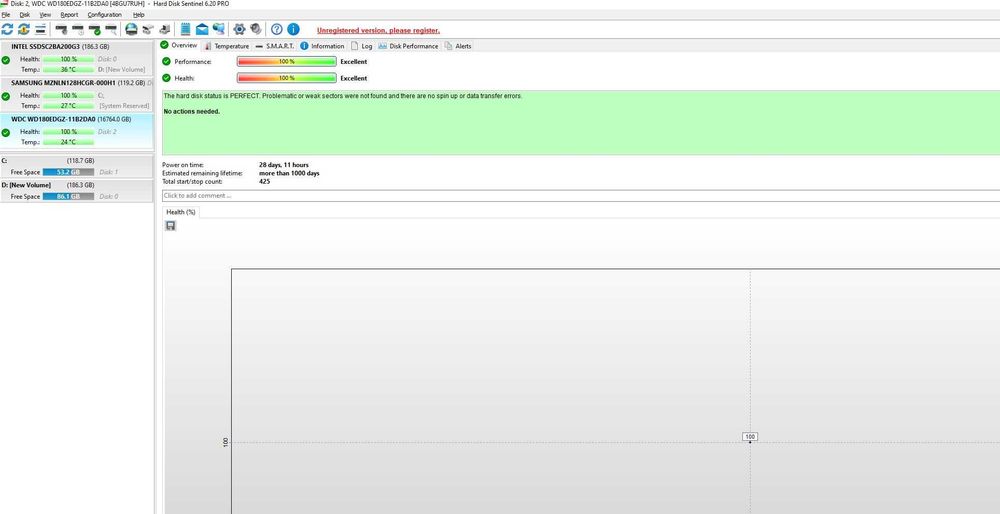
Task: Click the floppy save icon above the chart
Action: [x=170, y=226]
